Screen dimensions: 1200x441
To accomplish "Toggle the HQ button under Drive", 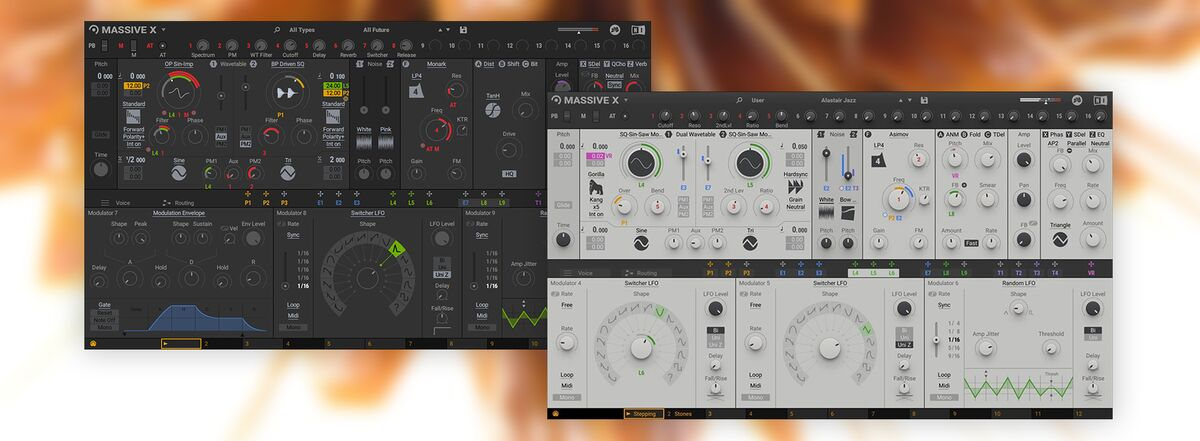I will coord(510,173).
